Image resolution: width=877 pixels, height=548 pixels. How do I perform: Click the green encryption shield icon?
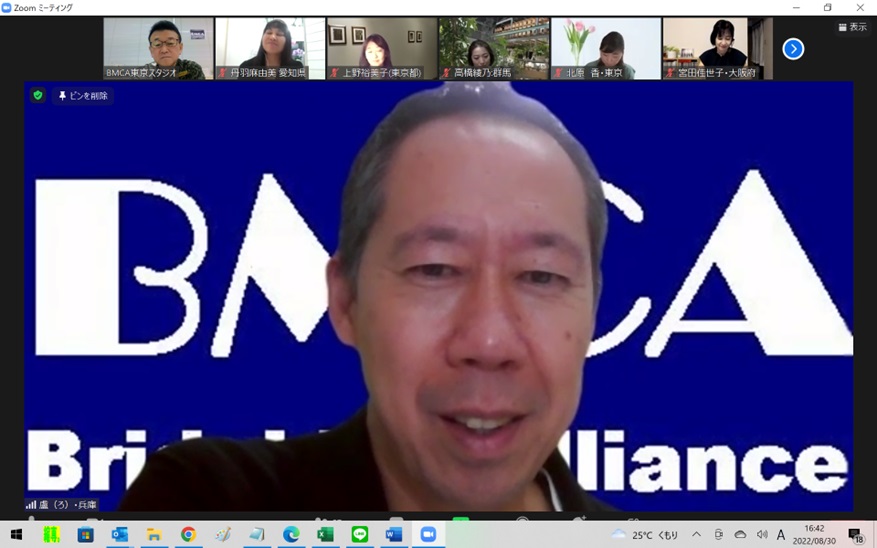38,96
